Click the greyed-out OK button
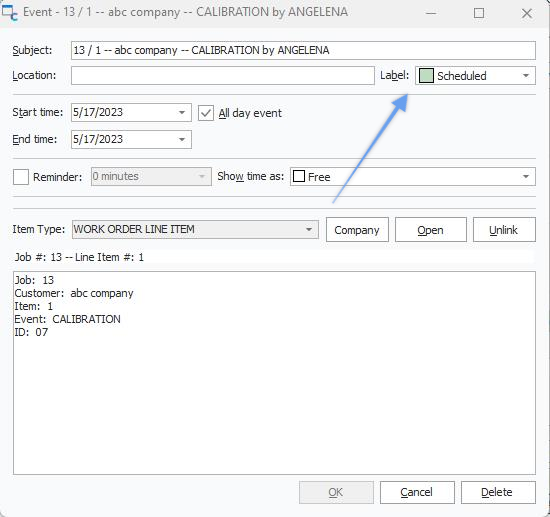Screen dimensions: 550x517 336,492
